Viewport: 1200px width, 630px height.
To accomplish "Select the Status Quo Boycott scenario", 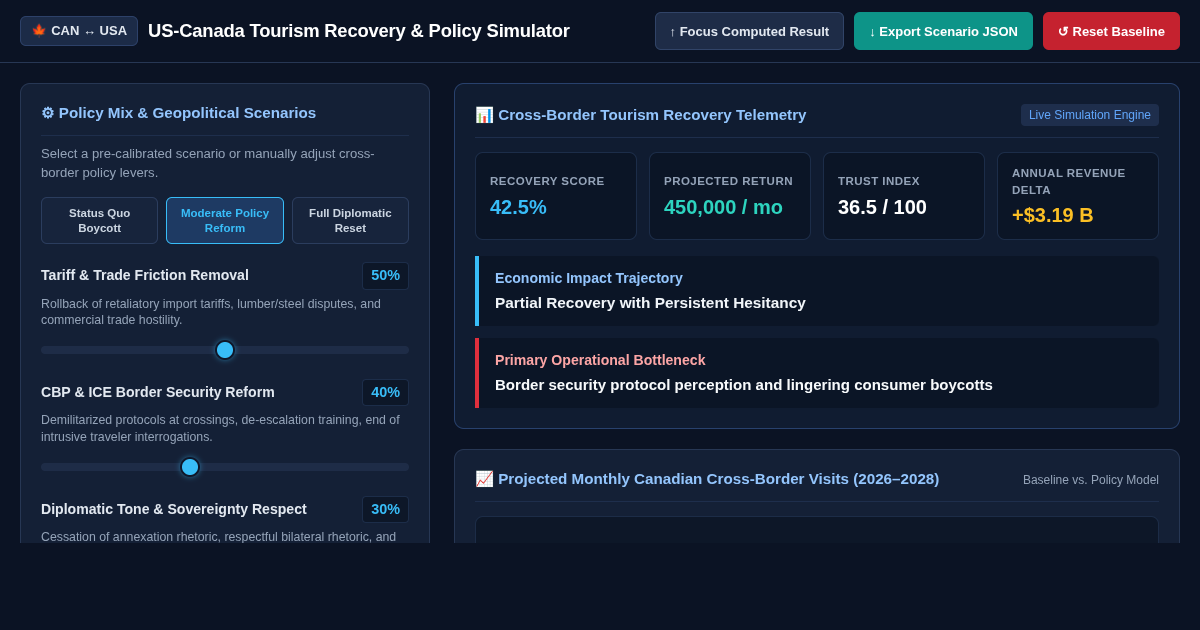I will (x=99, y=220).
